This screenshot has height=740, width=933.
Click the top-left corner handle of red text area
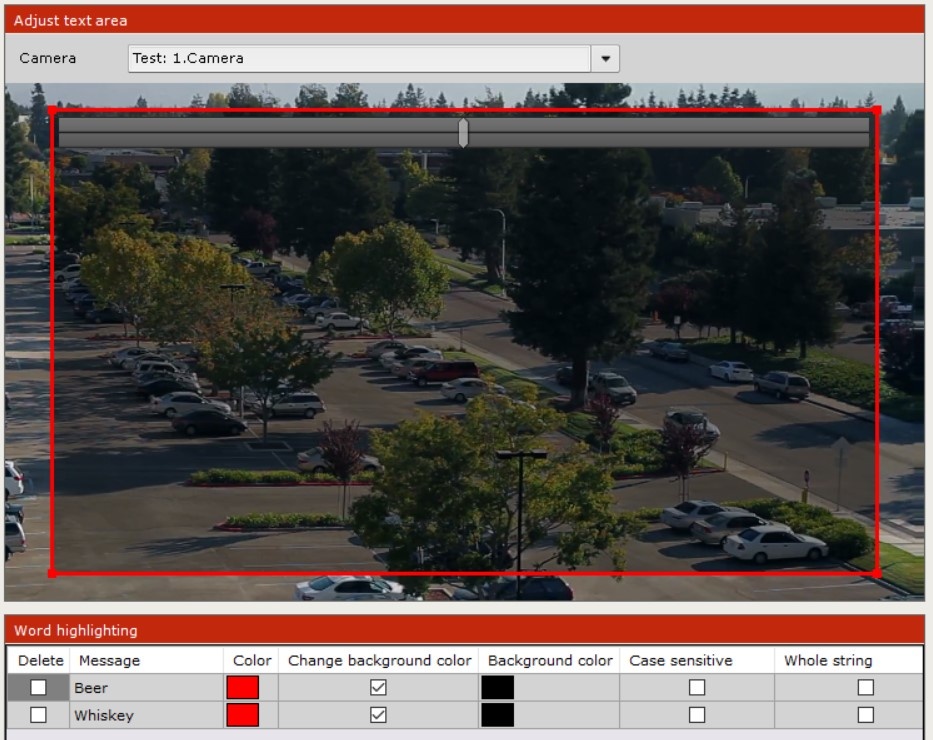tap(52, 110)
